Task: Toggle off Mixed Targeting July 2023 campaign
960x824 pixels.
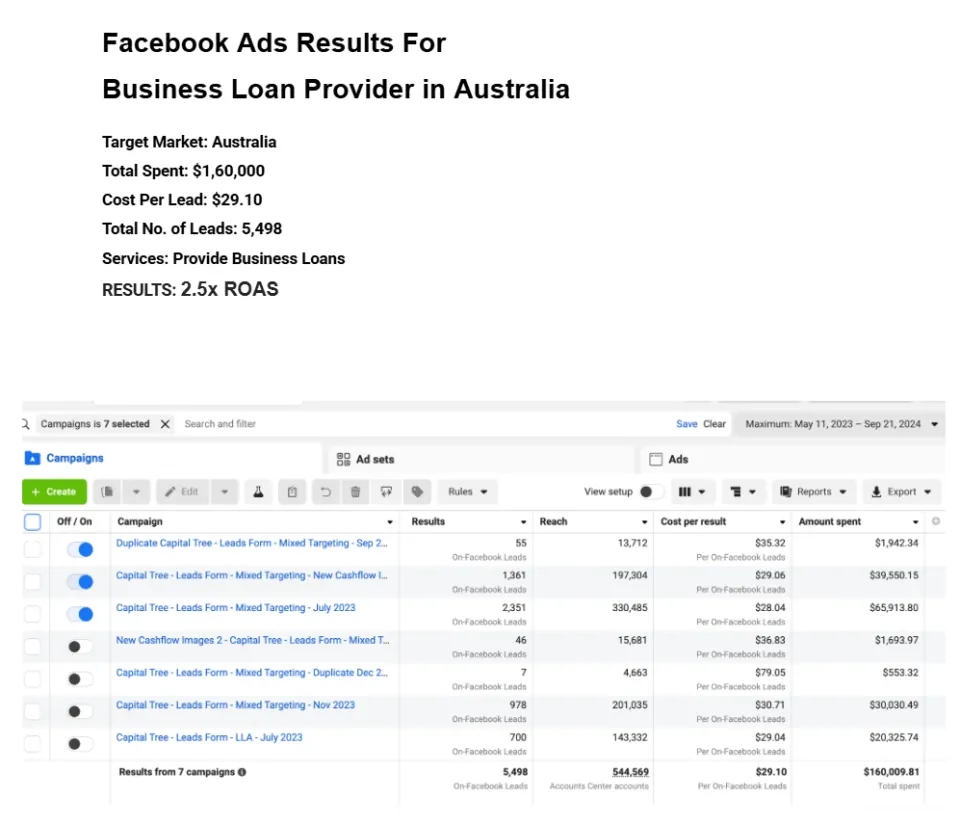Action: (80, 614)
